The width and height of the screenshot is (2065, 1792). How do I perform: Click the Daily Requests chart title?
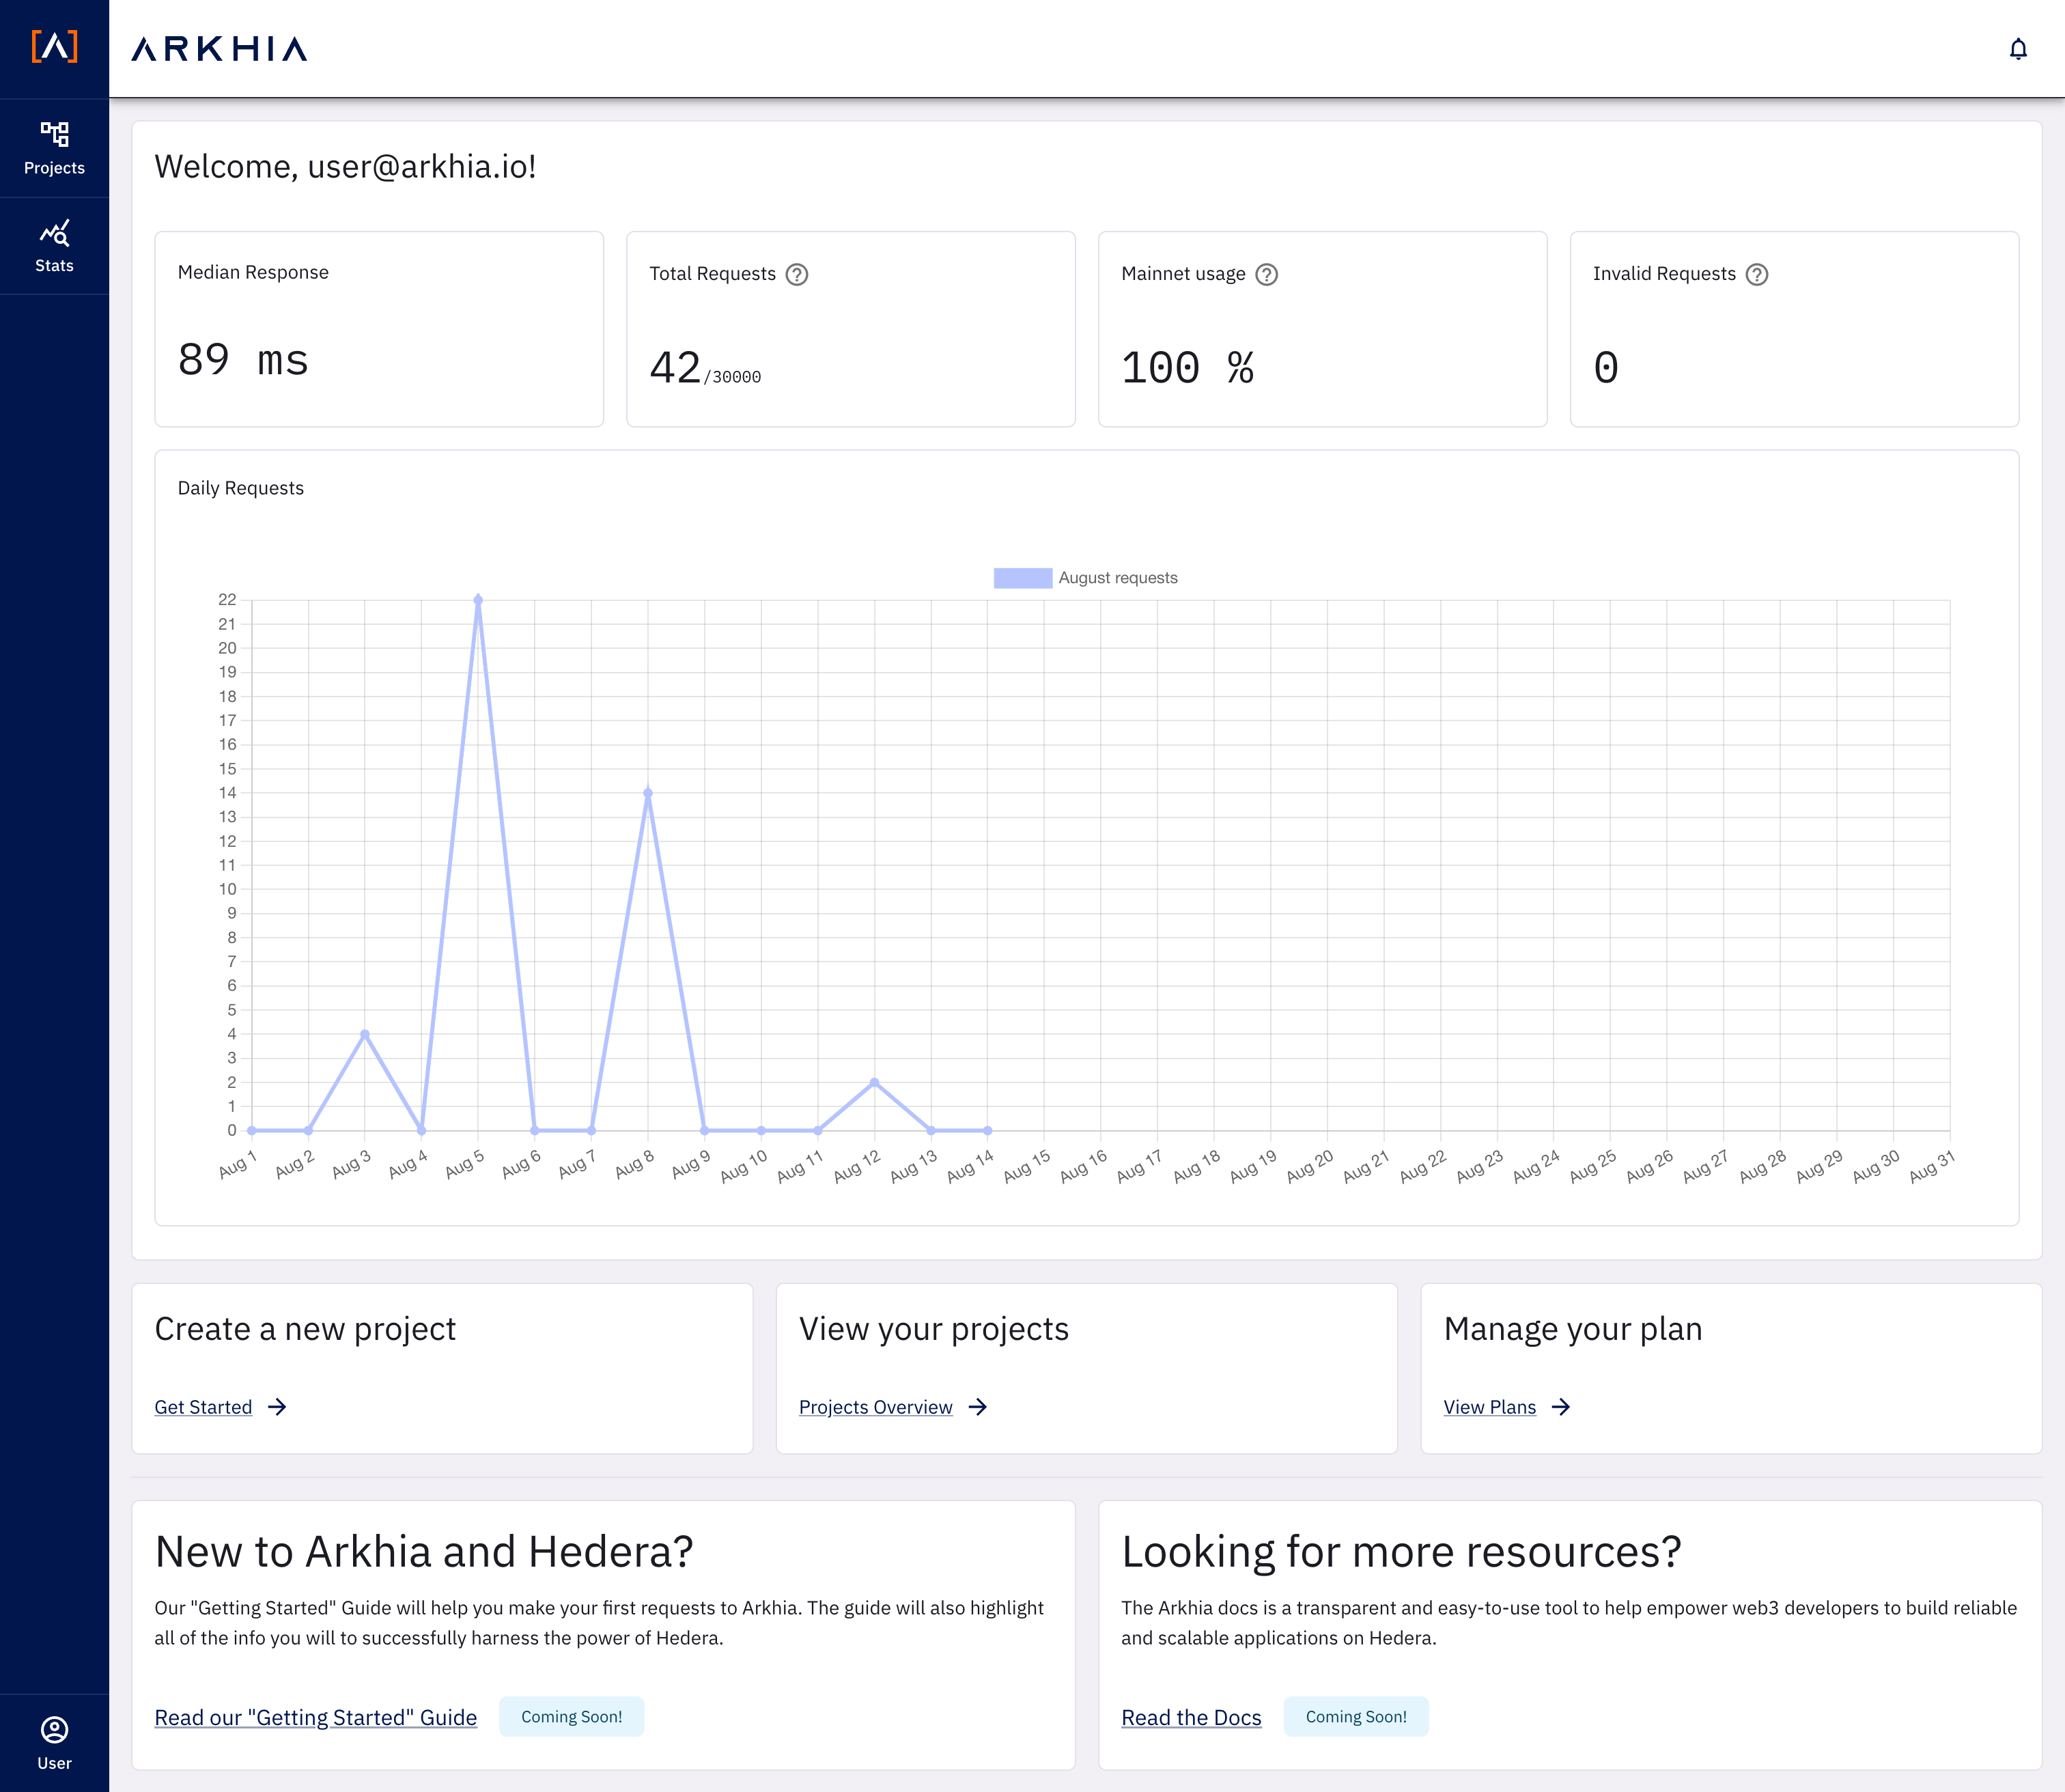coord(241,488)
